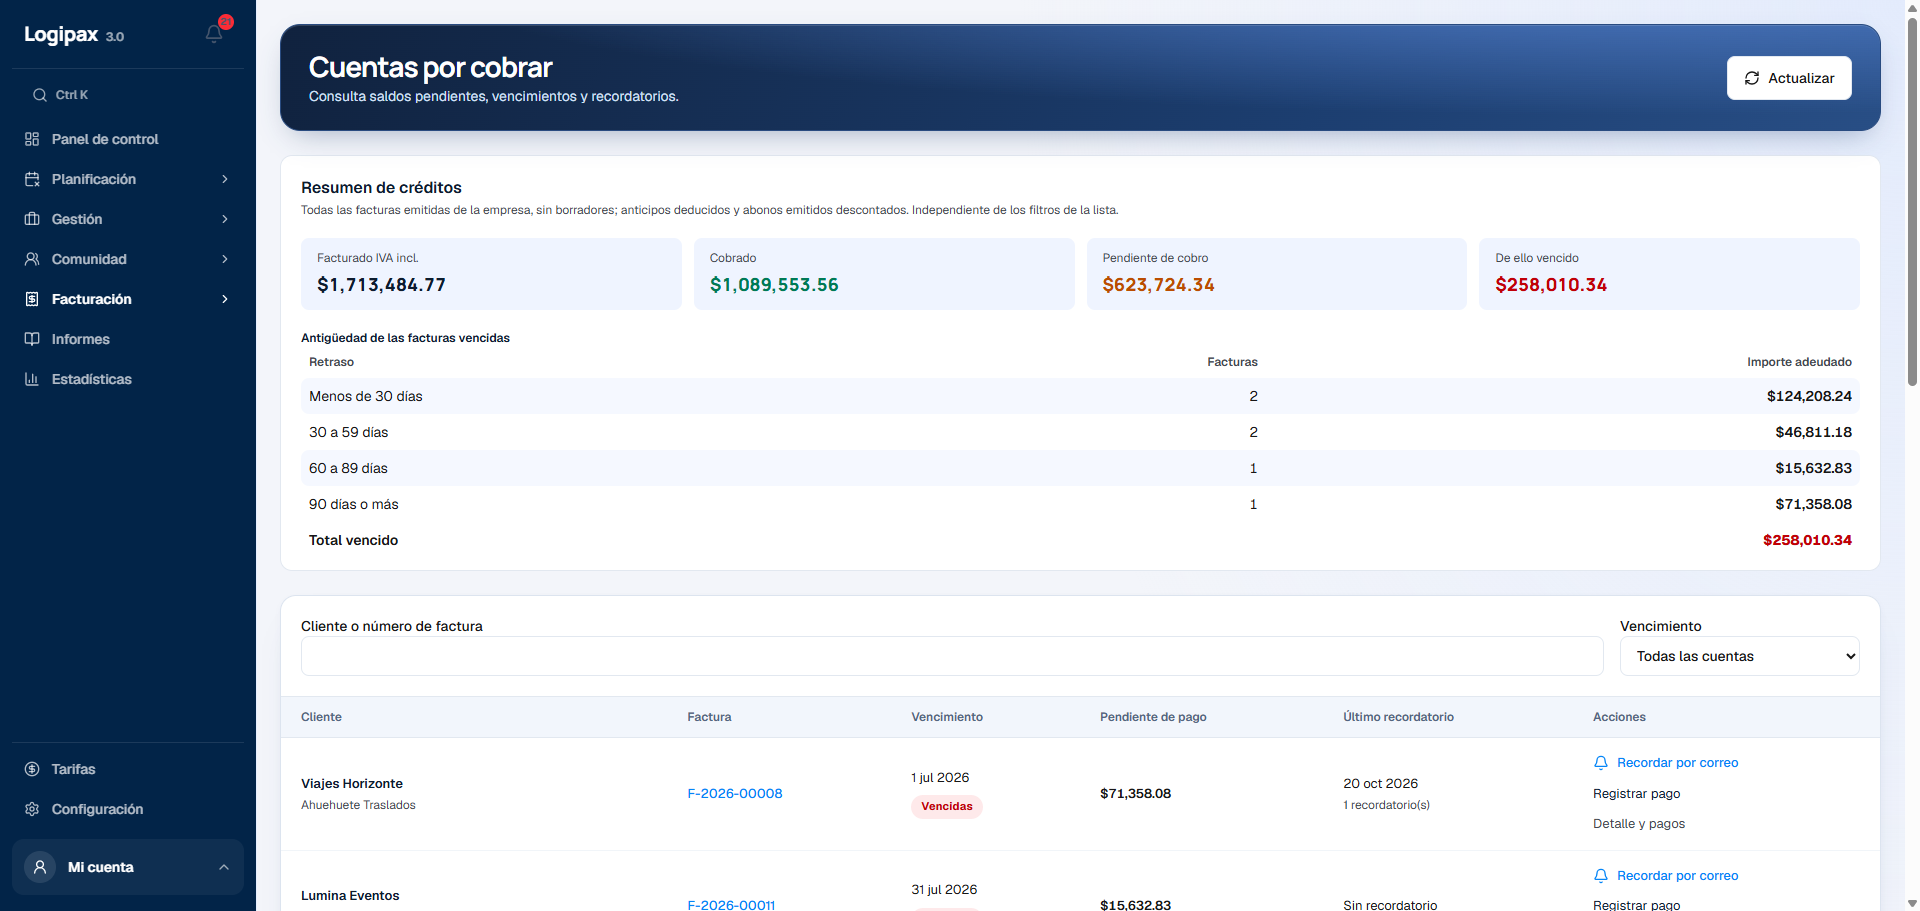
Task: Click Registrar pago for Viajes Horizonte
Action: pos(1636,794)
